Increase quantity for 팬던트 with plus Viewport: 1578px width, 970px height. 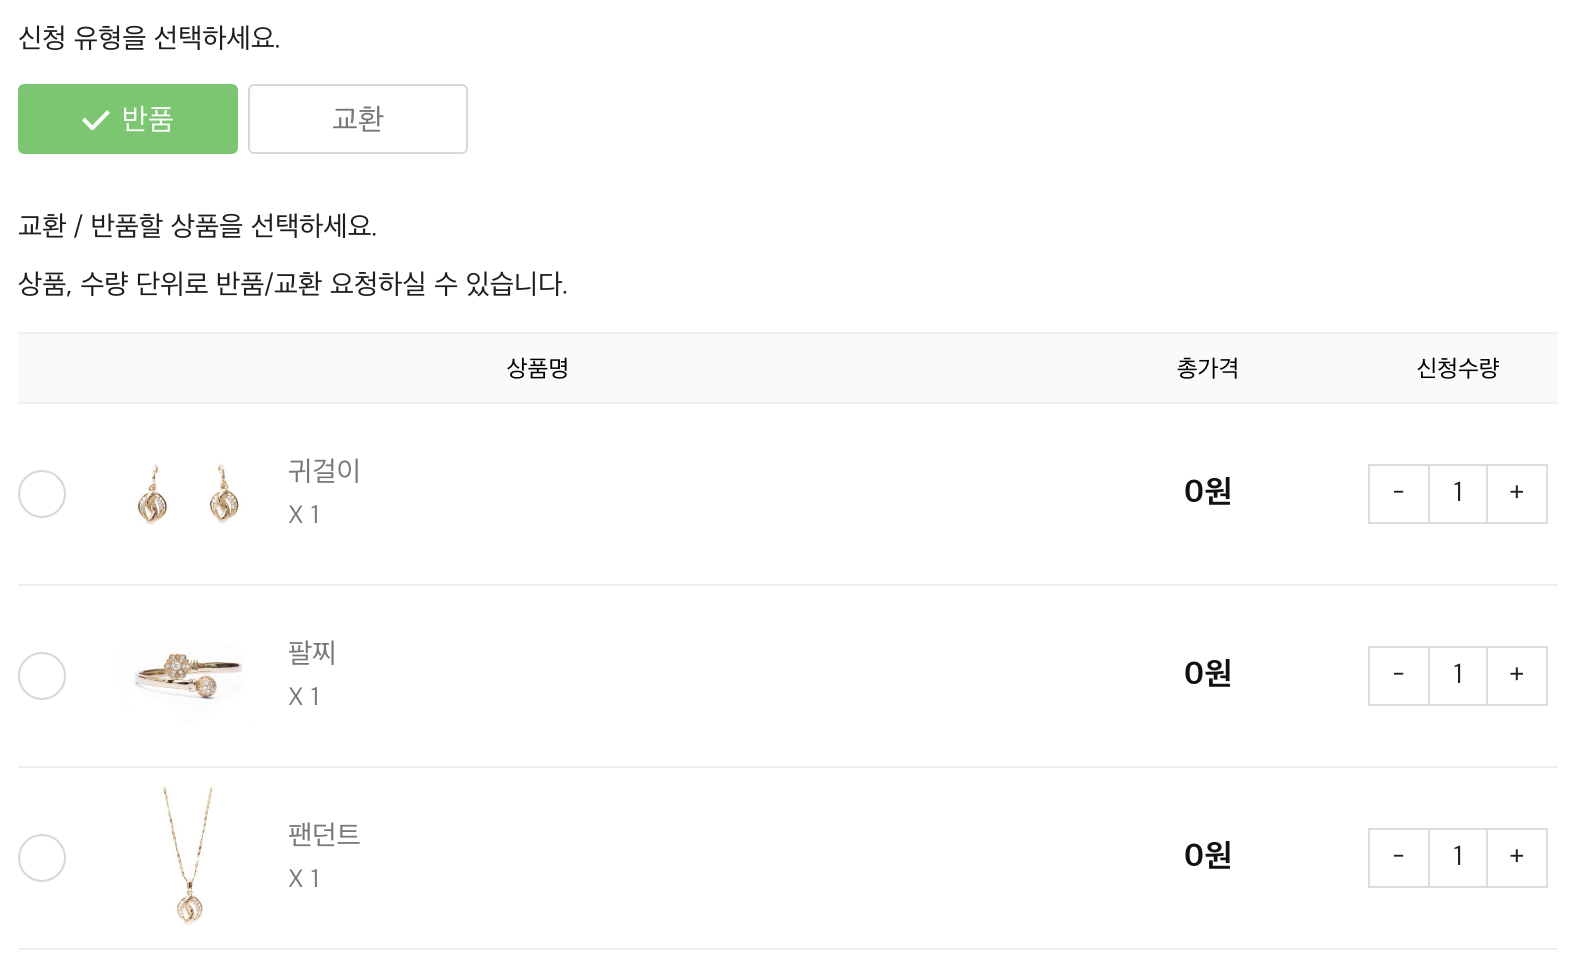pos(1517,858)
